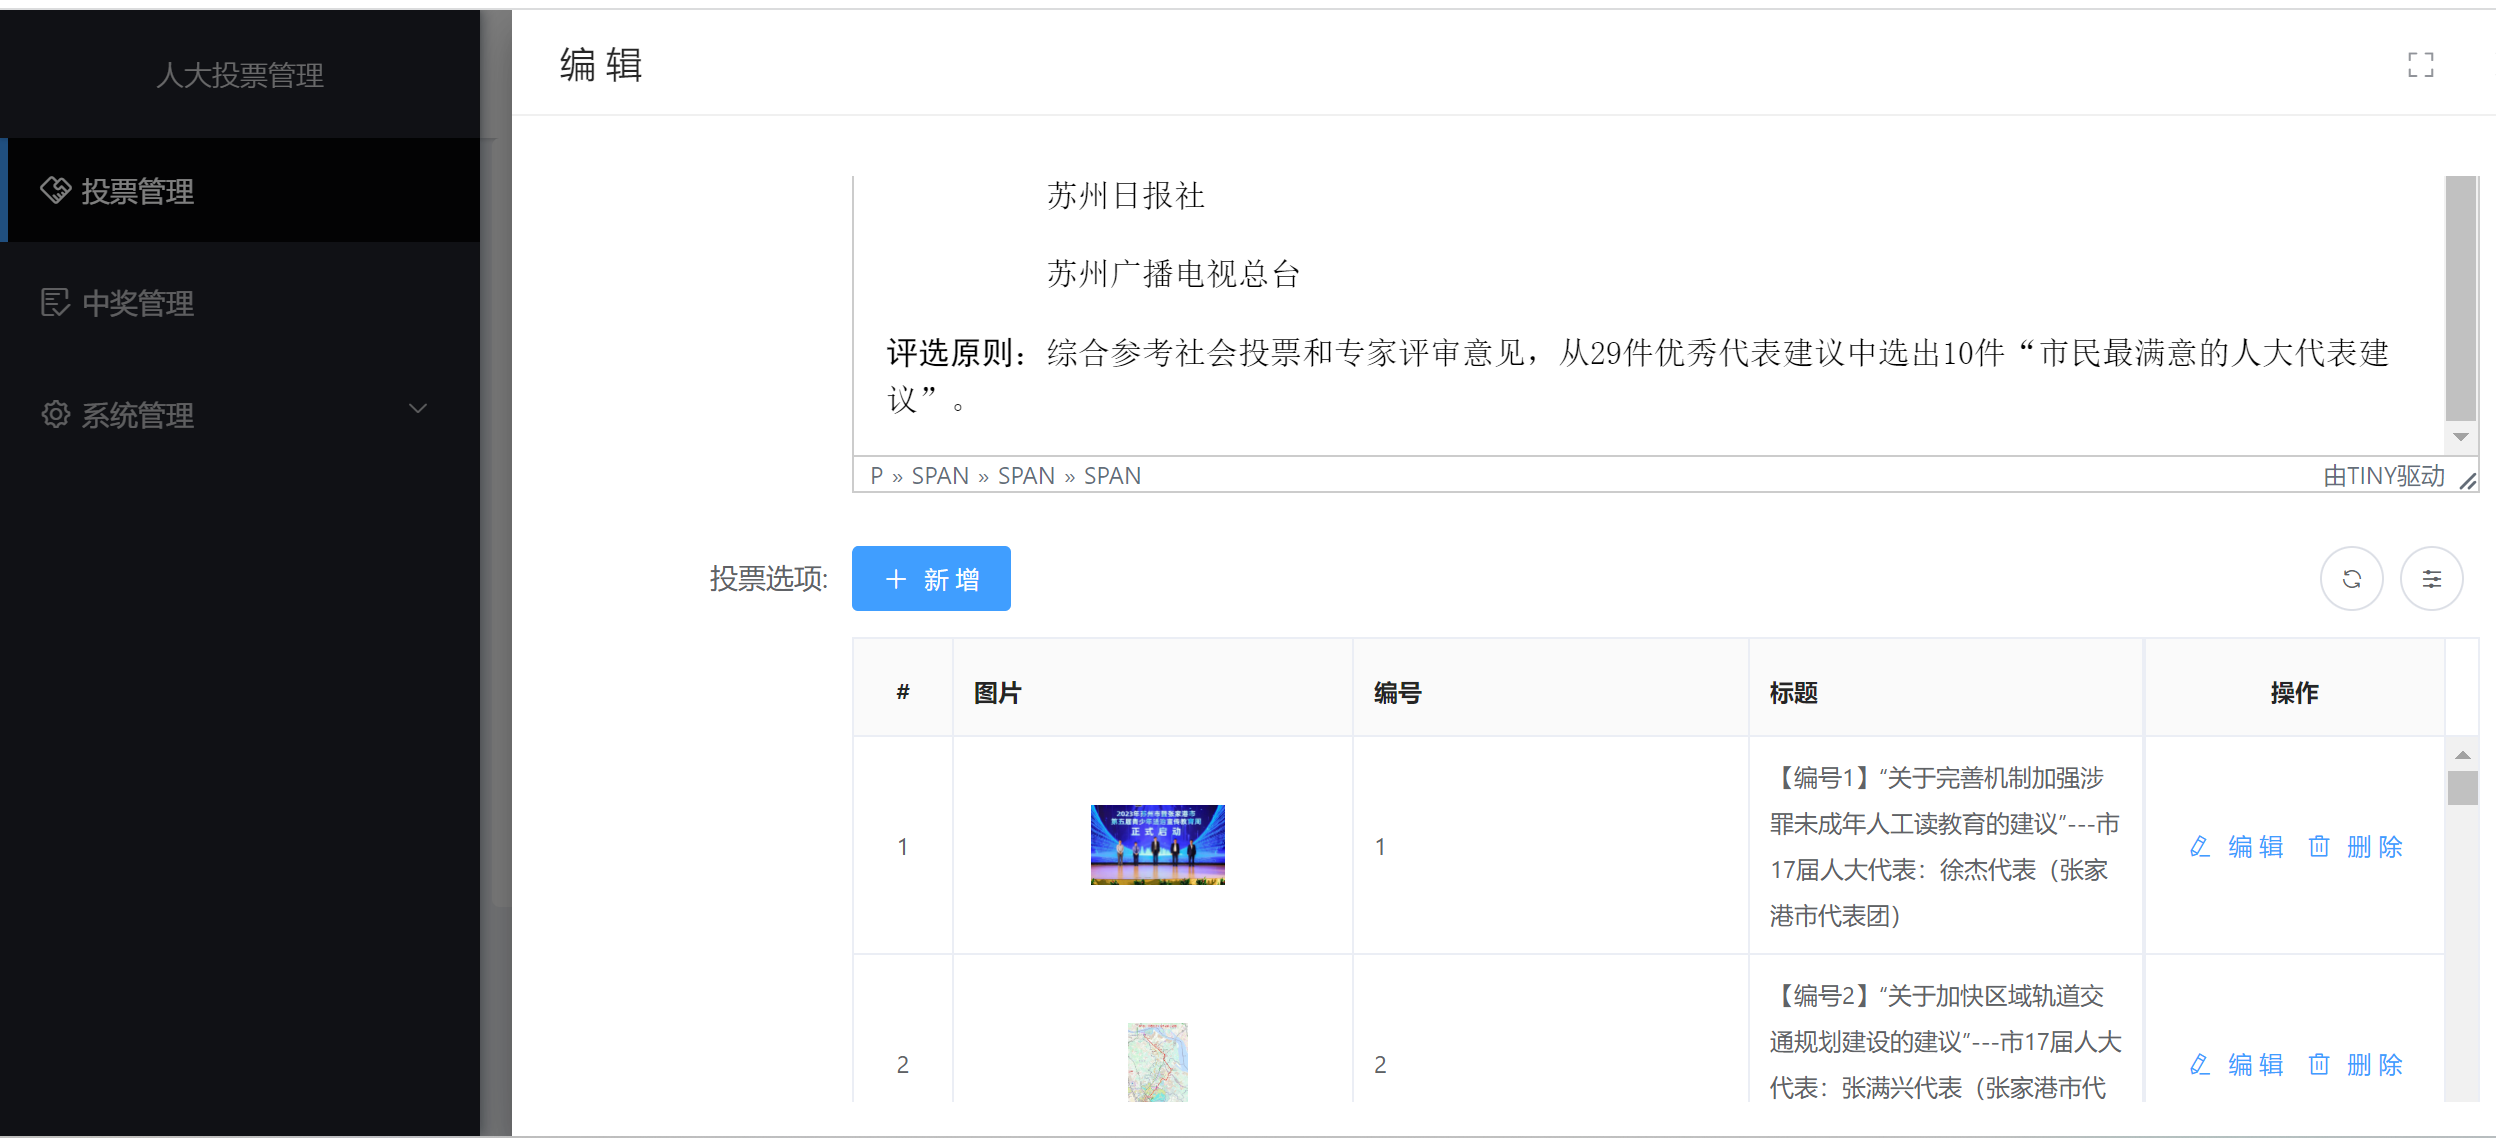Open row 1 stage event thumbnail
The height and width of the screenshot is (1138, 2496).
(x=1157, y=845)
